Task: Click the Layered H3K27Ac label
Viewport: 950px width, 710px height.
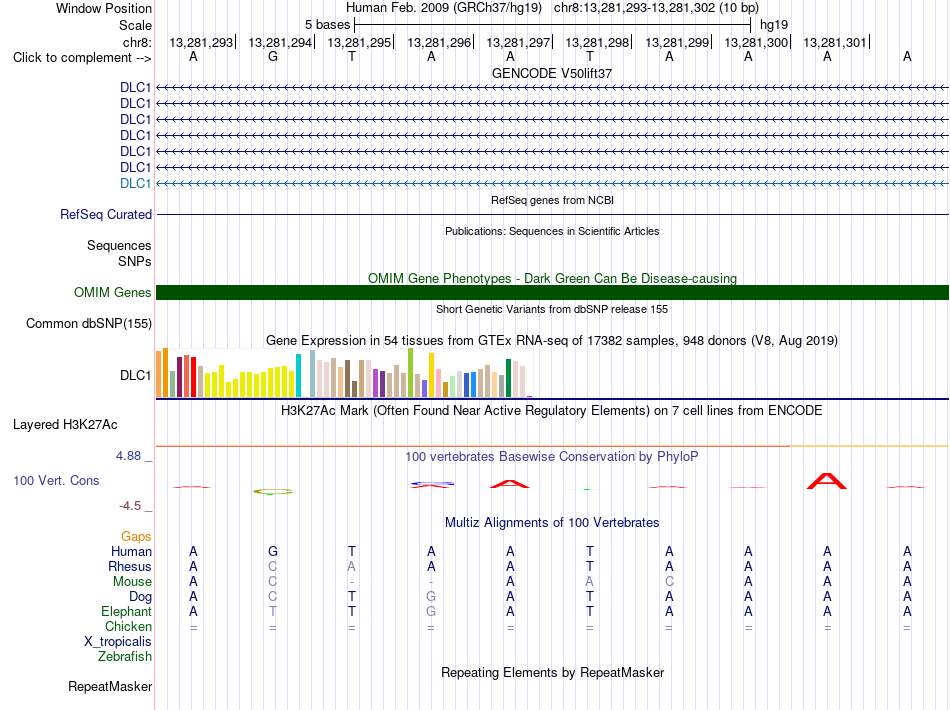Action: click(x=65, y=425)
